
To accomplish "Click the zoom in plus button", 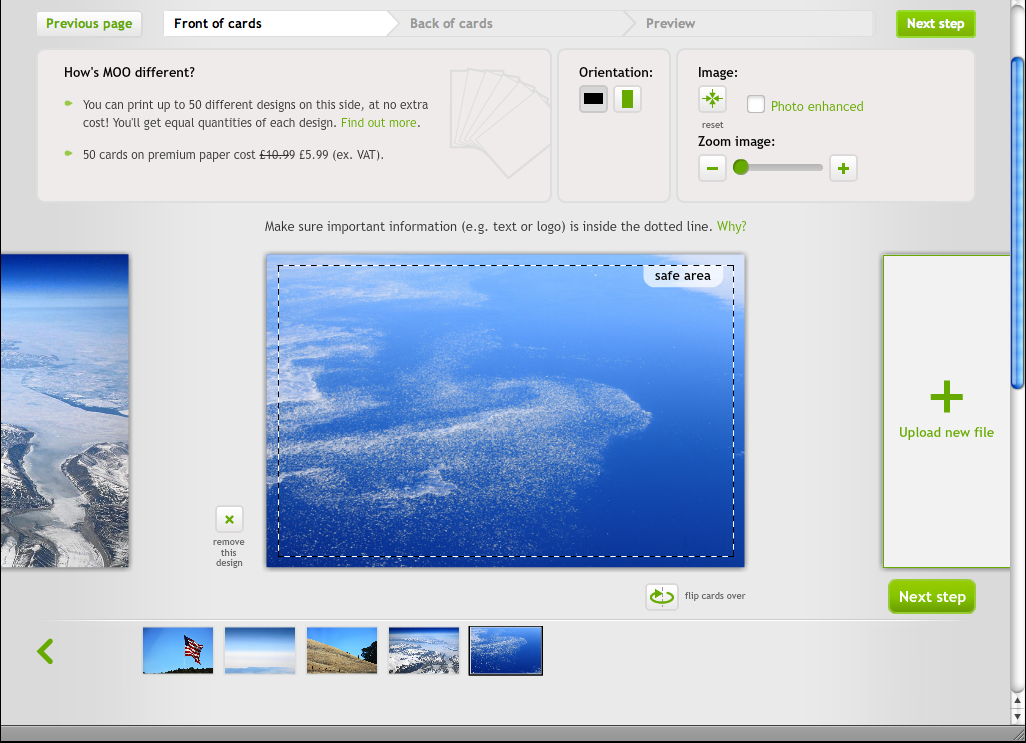I will tap(843, 168).
